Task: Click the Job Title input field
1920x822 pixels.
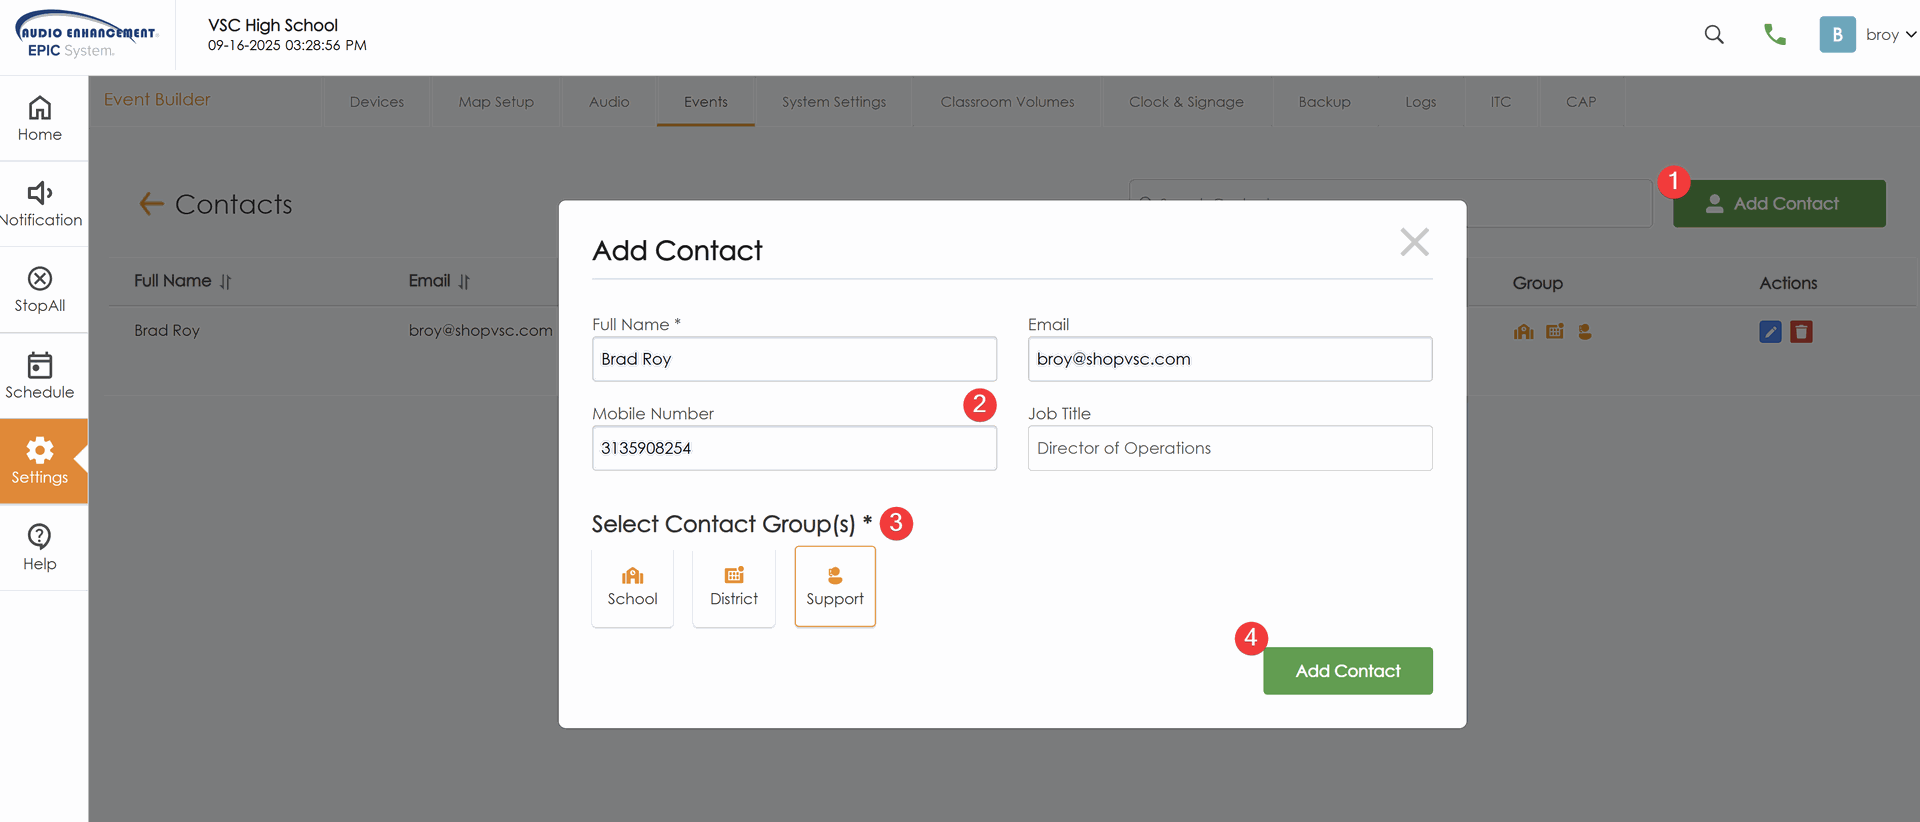Action: [1229, 448]
